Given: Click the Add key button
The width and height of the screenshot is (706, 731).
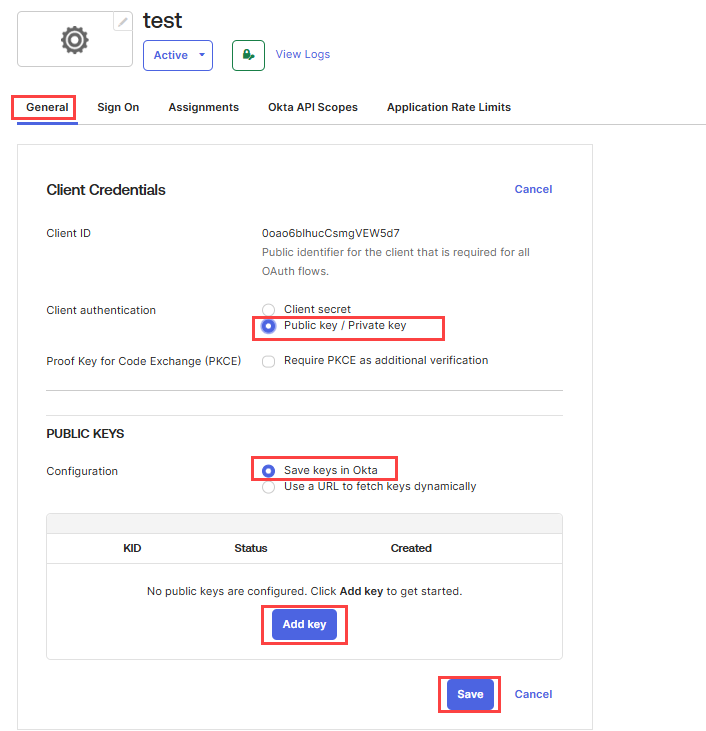Looking at the screenshot, I should point(304,625).
